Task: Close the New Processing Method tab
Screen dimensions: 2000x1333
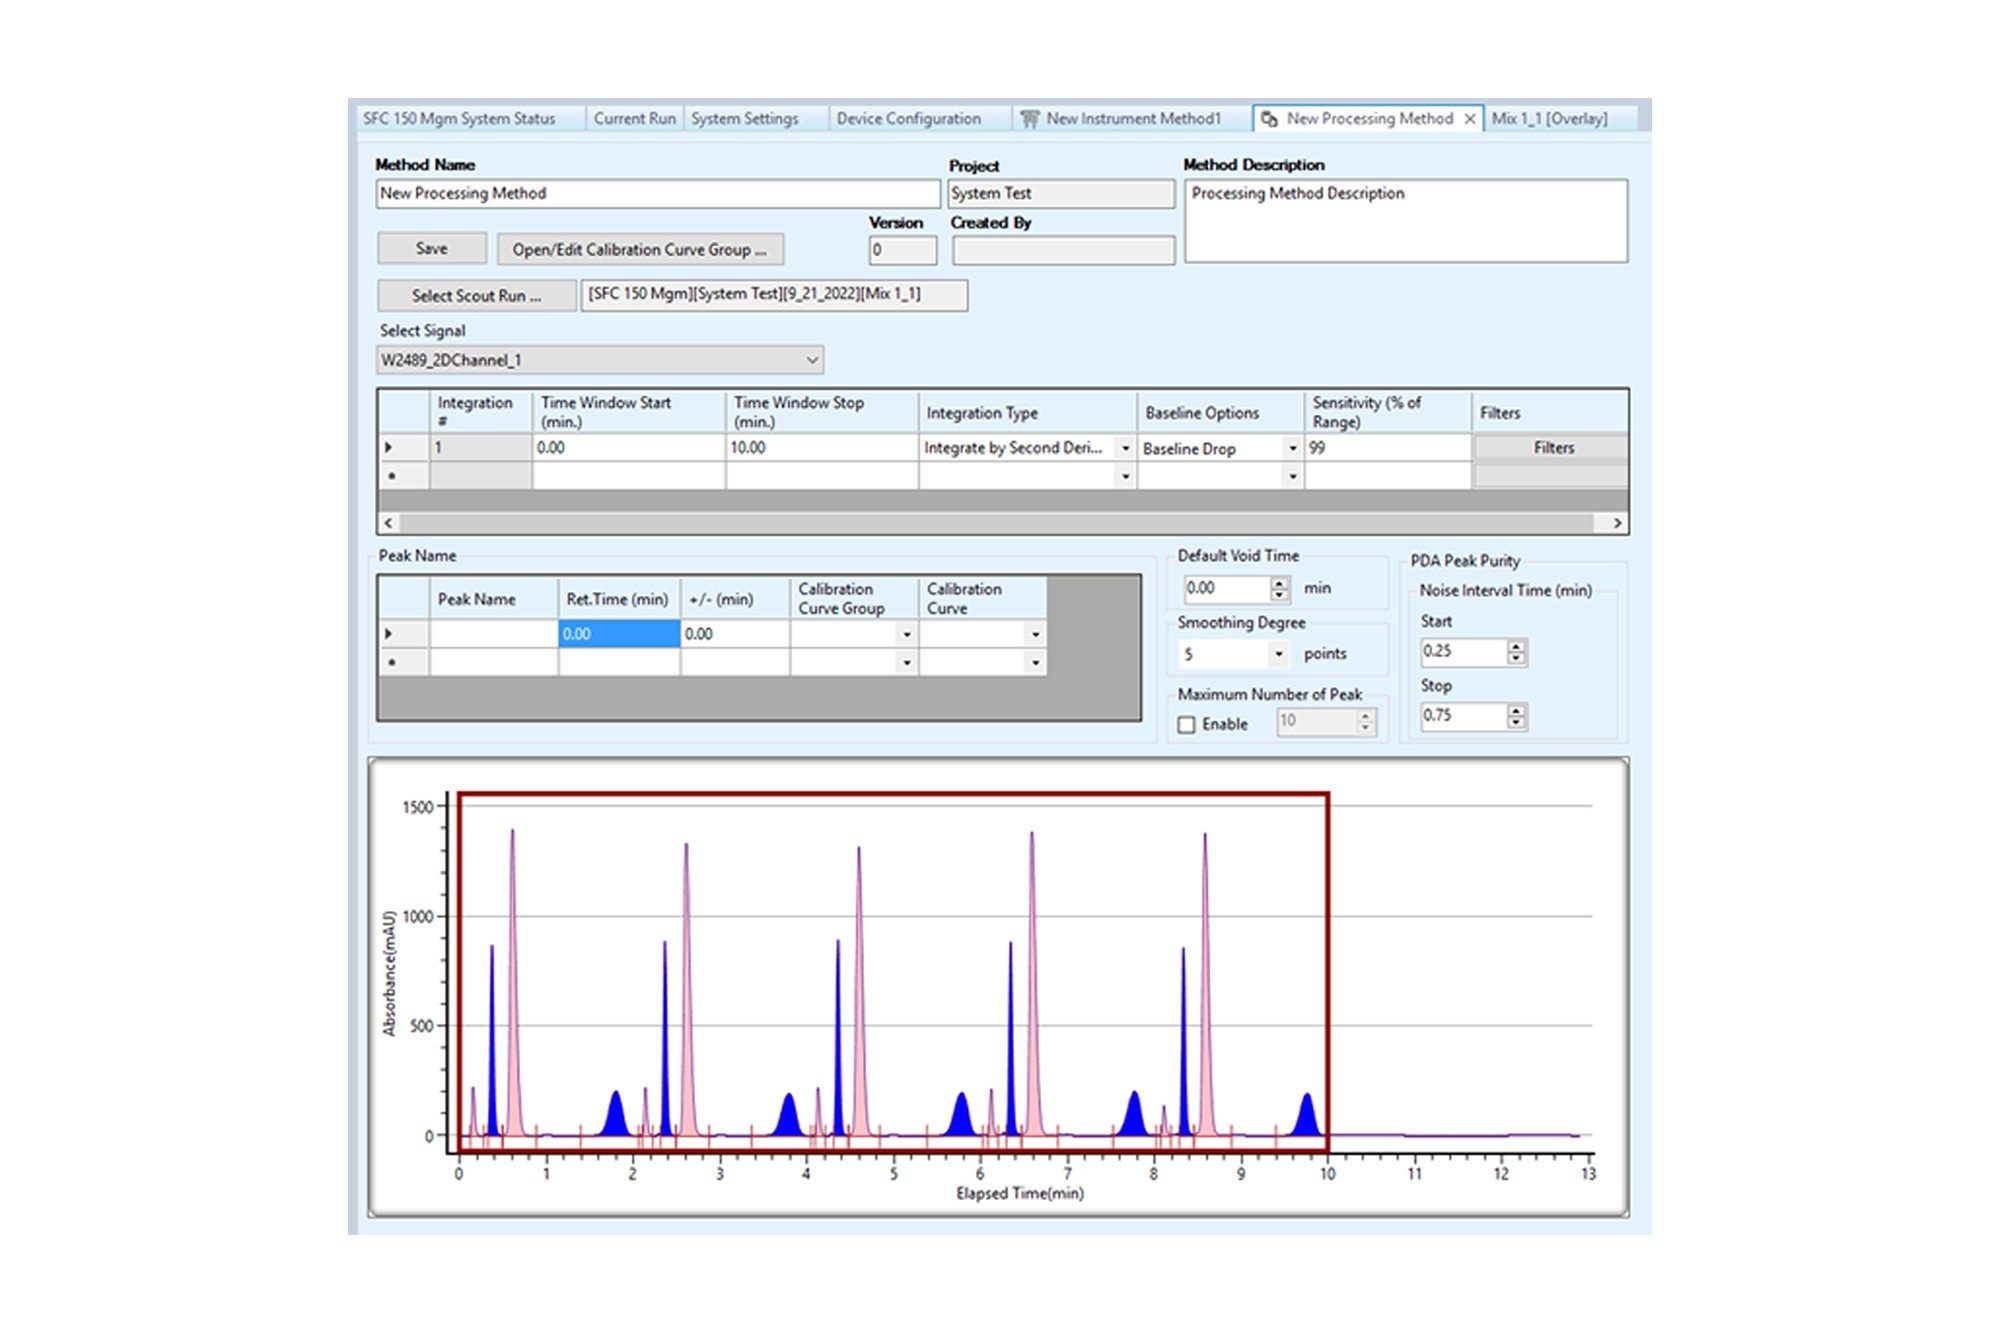Action: (1469, 119)
